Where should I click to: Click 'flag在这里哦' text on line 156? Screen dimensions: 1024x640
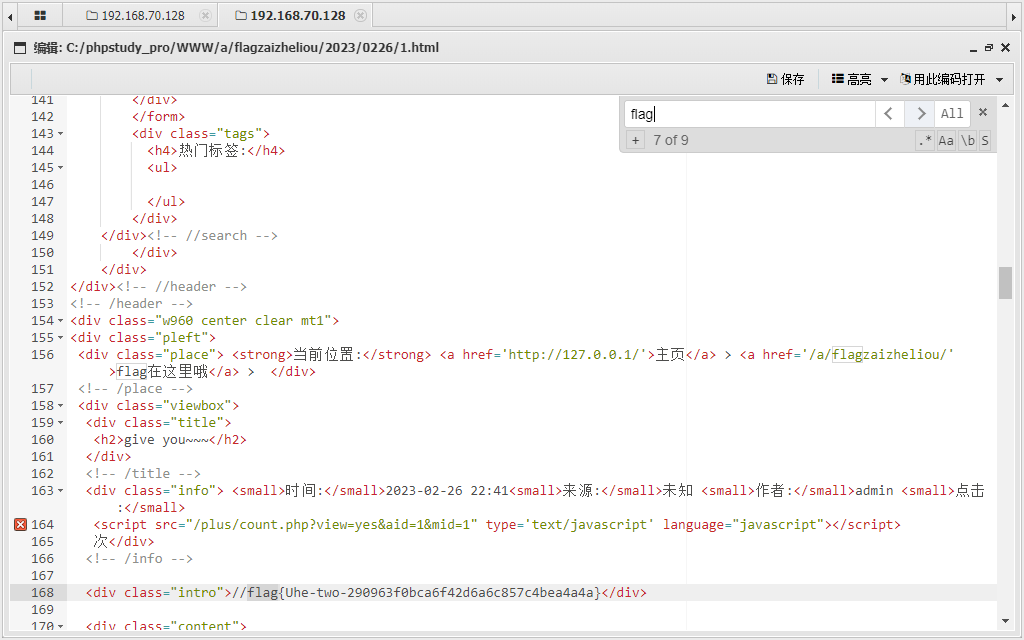162,372
